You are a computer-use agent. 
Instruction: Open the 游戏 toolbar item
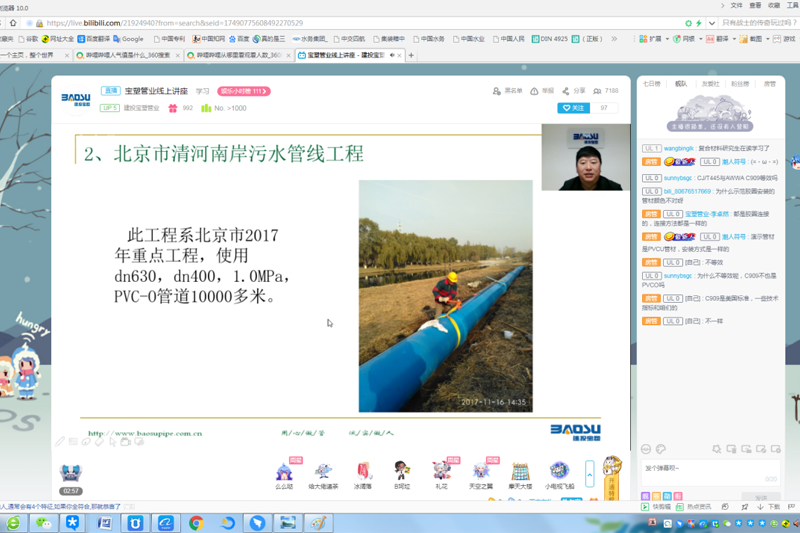tap(784, 39)
